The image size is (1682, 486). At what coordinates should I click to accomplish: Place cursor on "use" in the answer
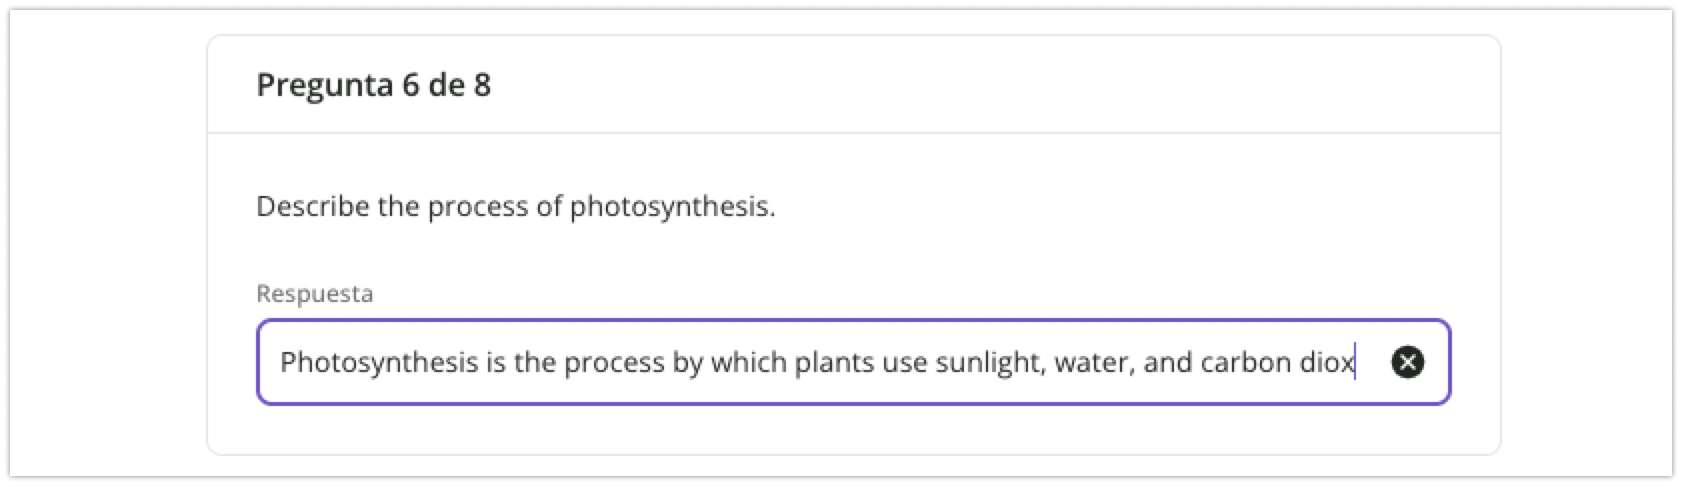pos(904,362)
